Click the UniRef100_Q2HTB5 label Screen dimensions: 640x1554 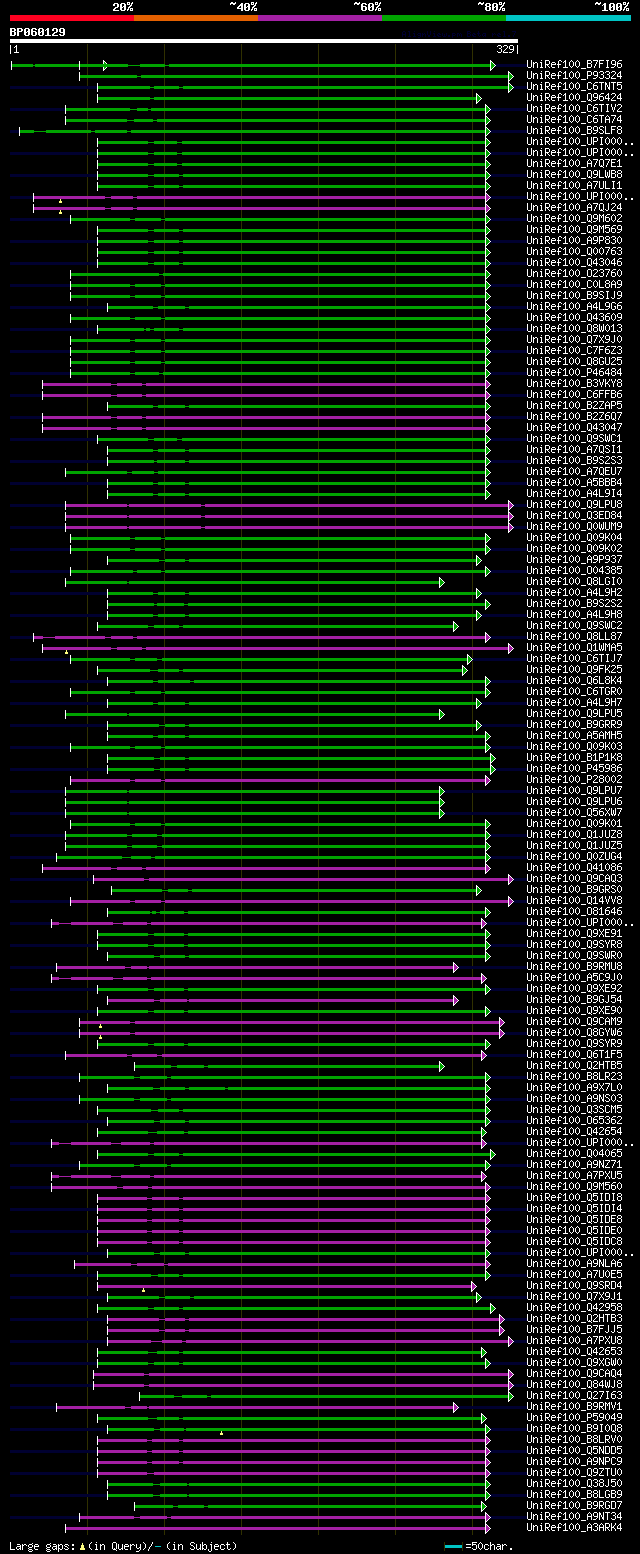[574, 1065]
